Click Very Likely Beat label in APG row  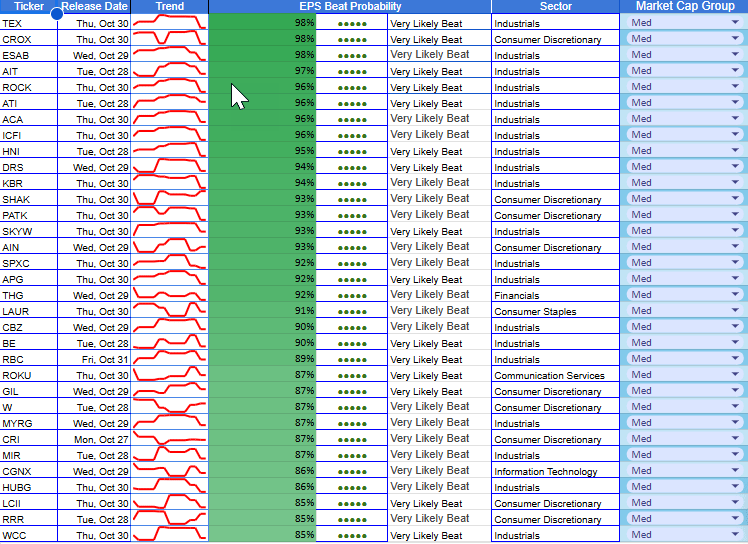426,280
